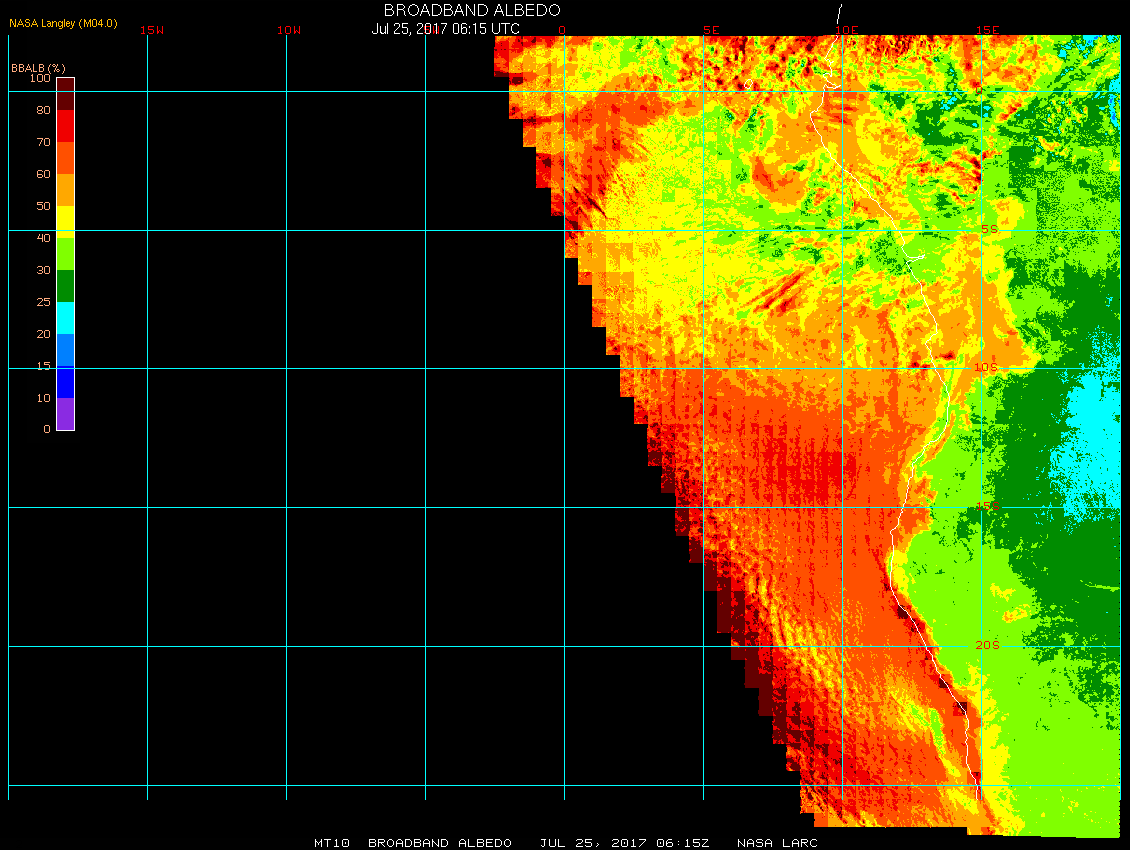Select the light green legend swatch between 30 and 40
This screenshot has height=850, width=1130.
coord(66,254)
